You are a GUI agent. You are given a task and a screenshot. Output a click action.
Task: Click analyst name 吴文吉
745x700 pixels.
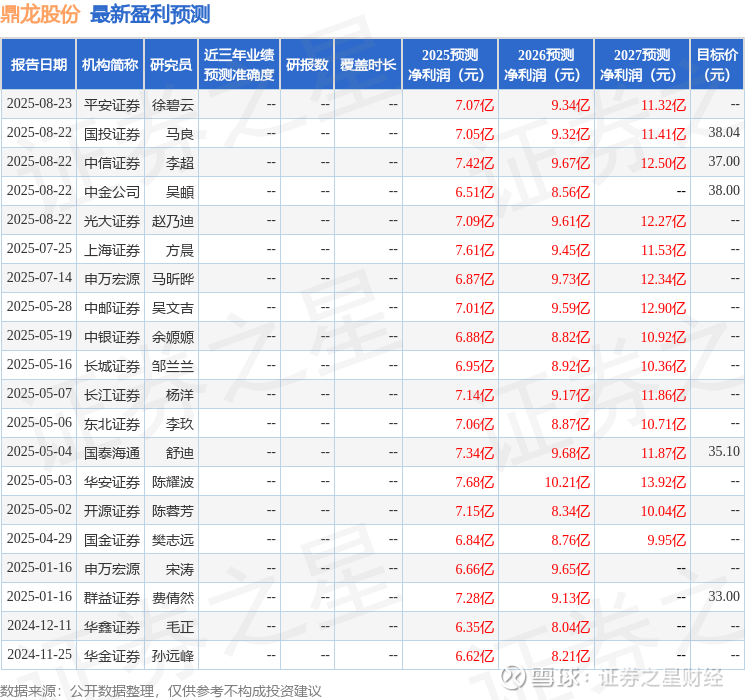(x=172, y=308)
